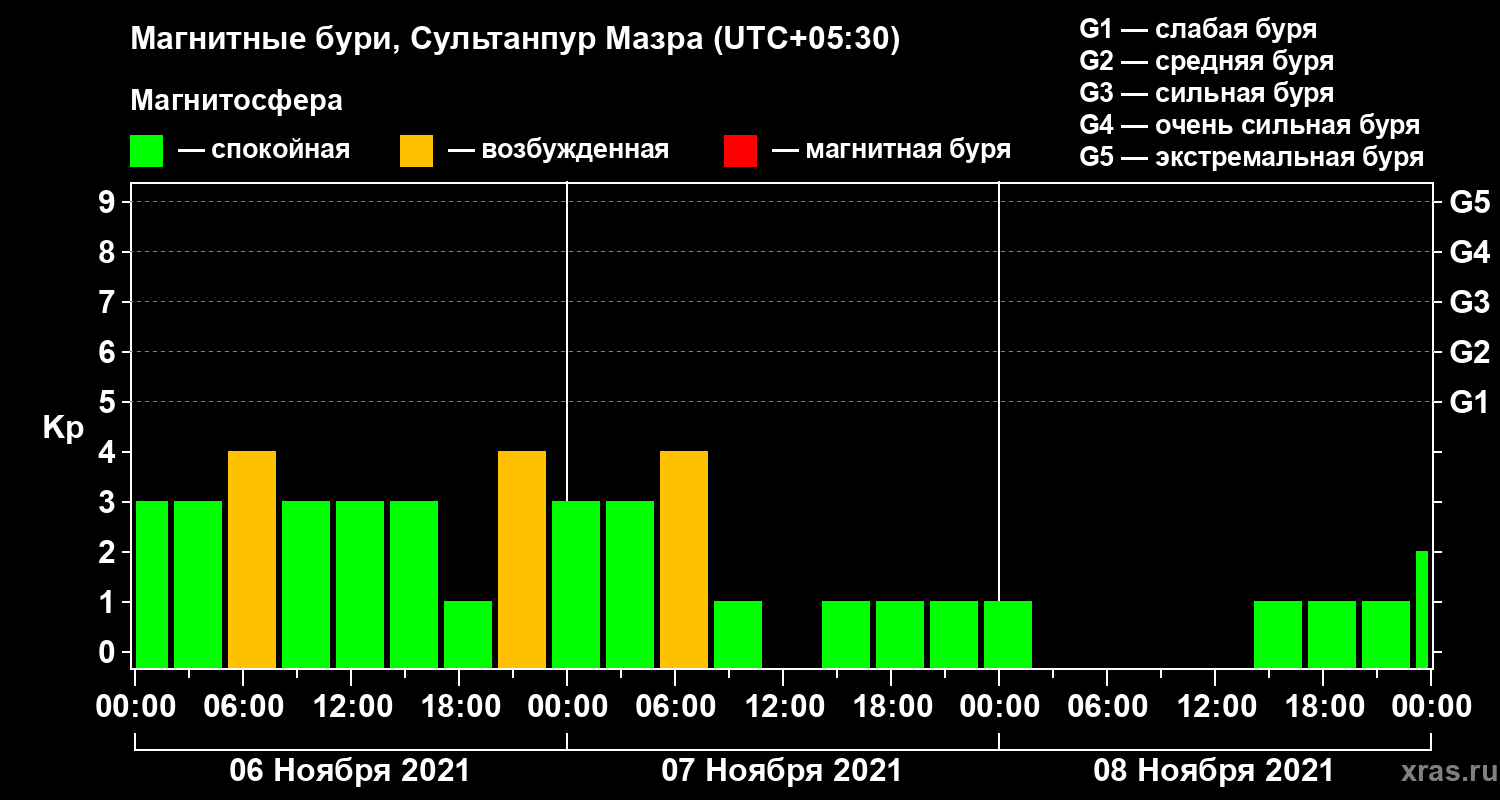
Task: Click the chart title Магнитные бури
Action: click(x=255, y=40)
